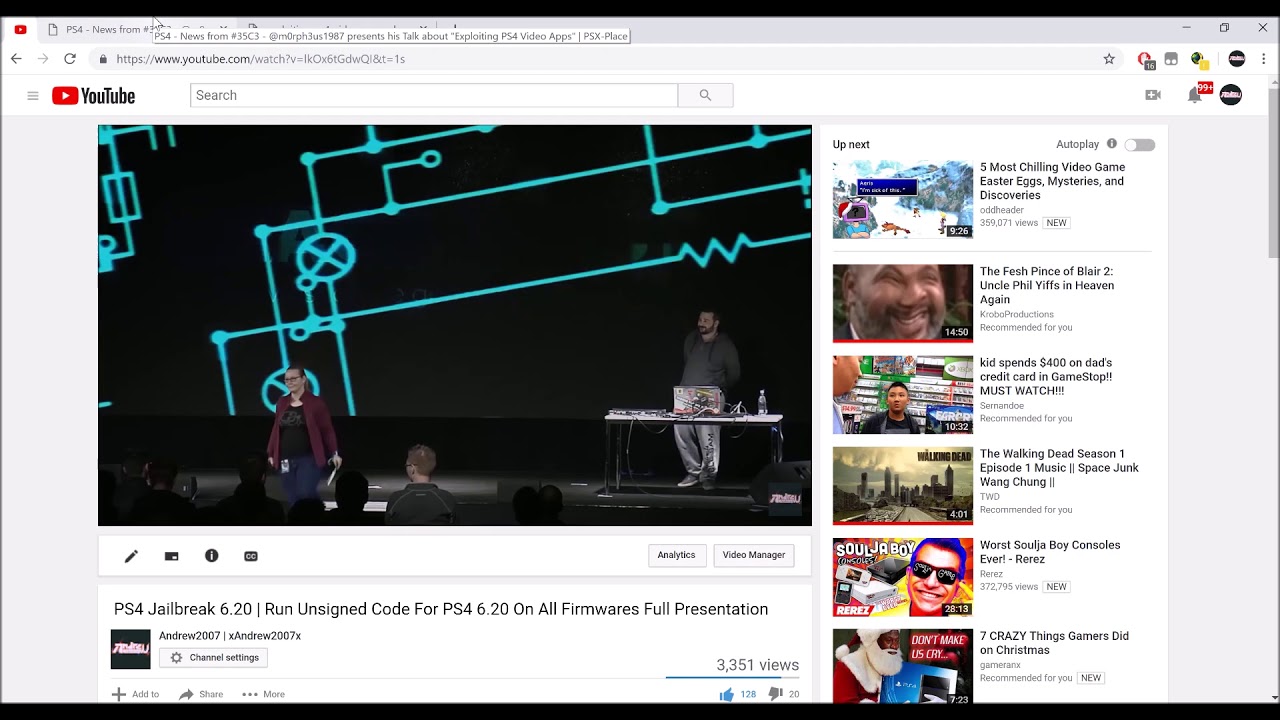This screenshot has width=1280, height=720.
Task: Open the video enhancements icon
Action: (171, 556)
